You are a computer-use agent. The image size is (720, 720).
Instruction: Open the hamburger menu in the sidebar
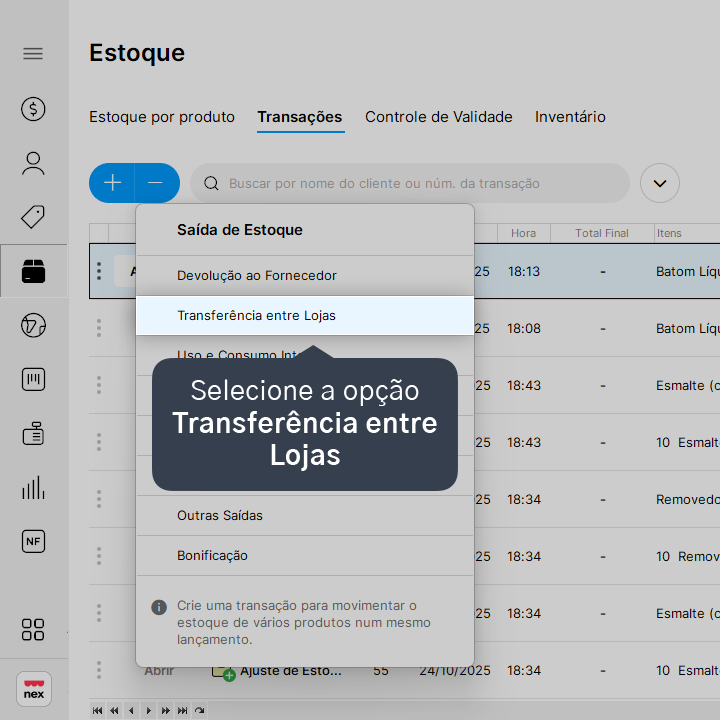tap(33, 54)
